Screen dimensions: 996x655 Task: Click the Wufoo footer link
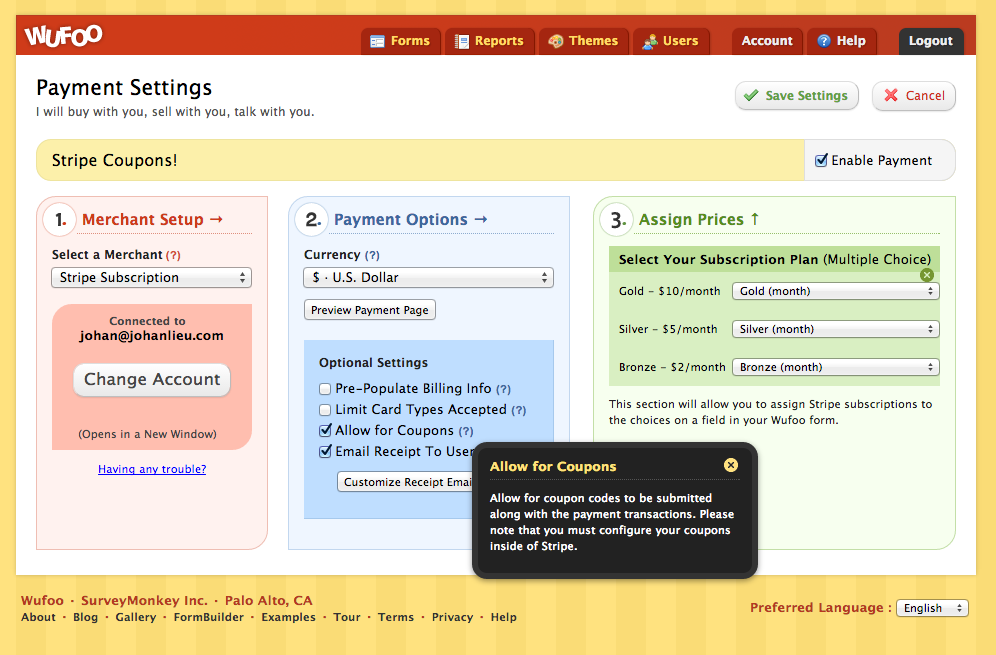[x=43, y=601]
